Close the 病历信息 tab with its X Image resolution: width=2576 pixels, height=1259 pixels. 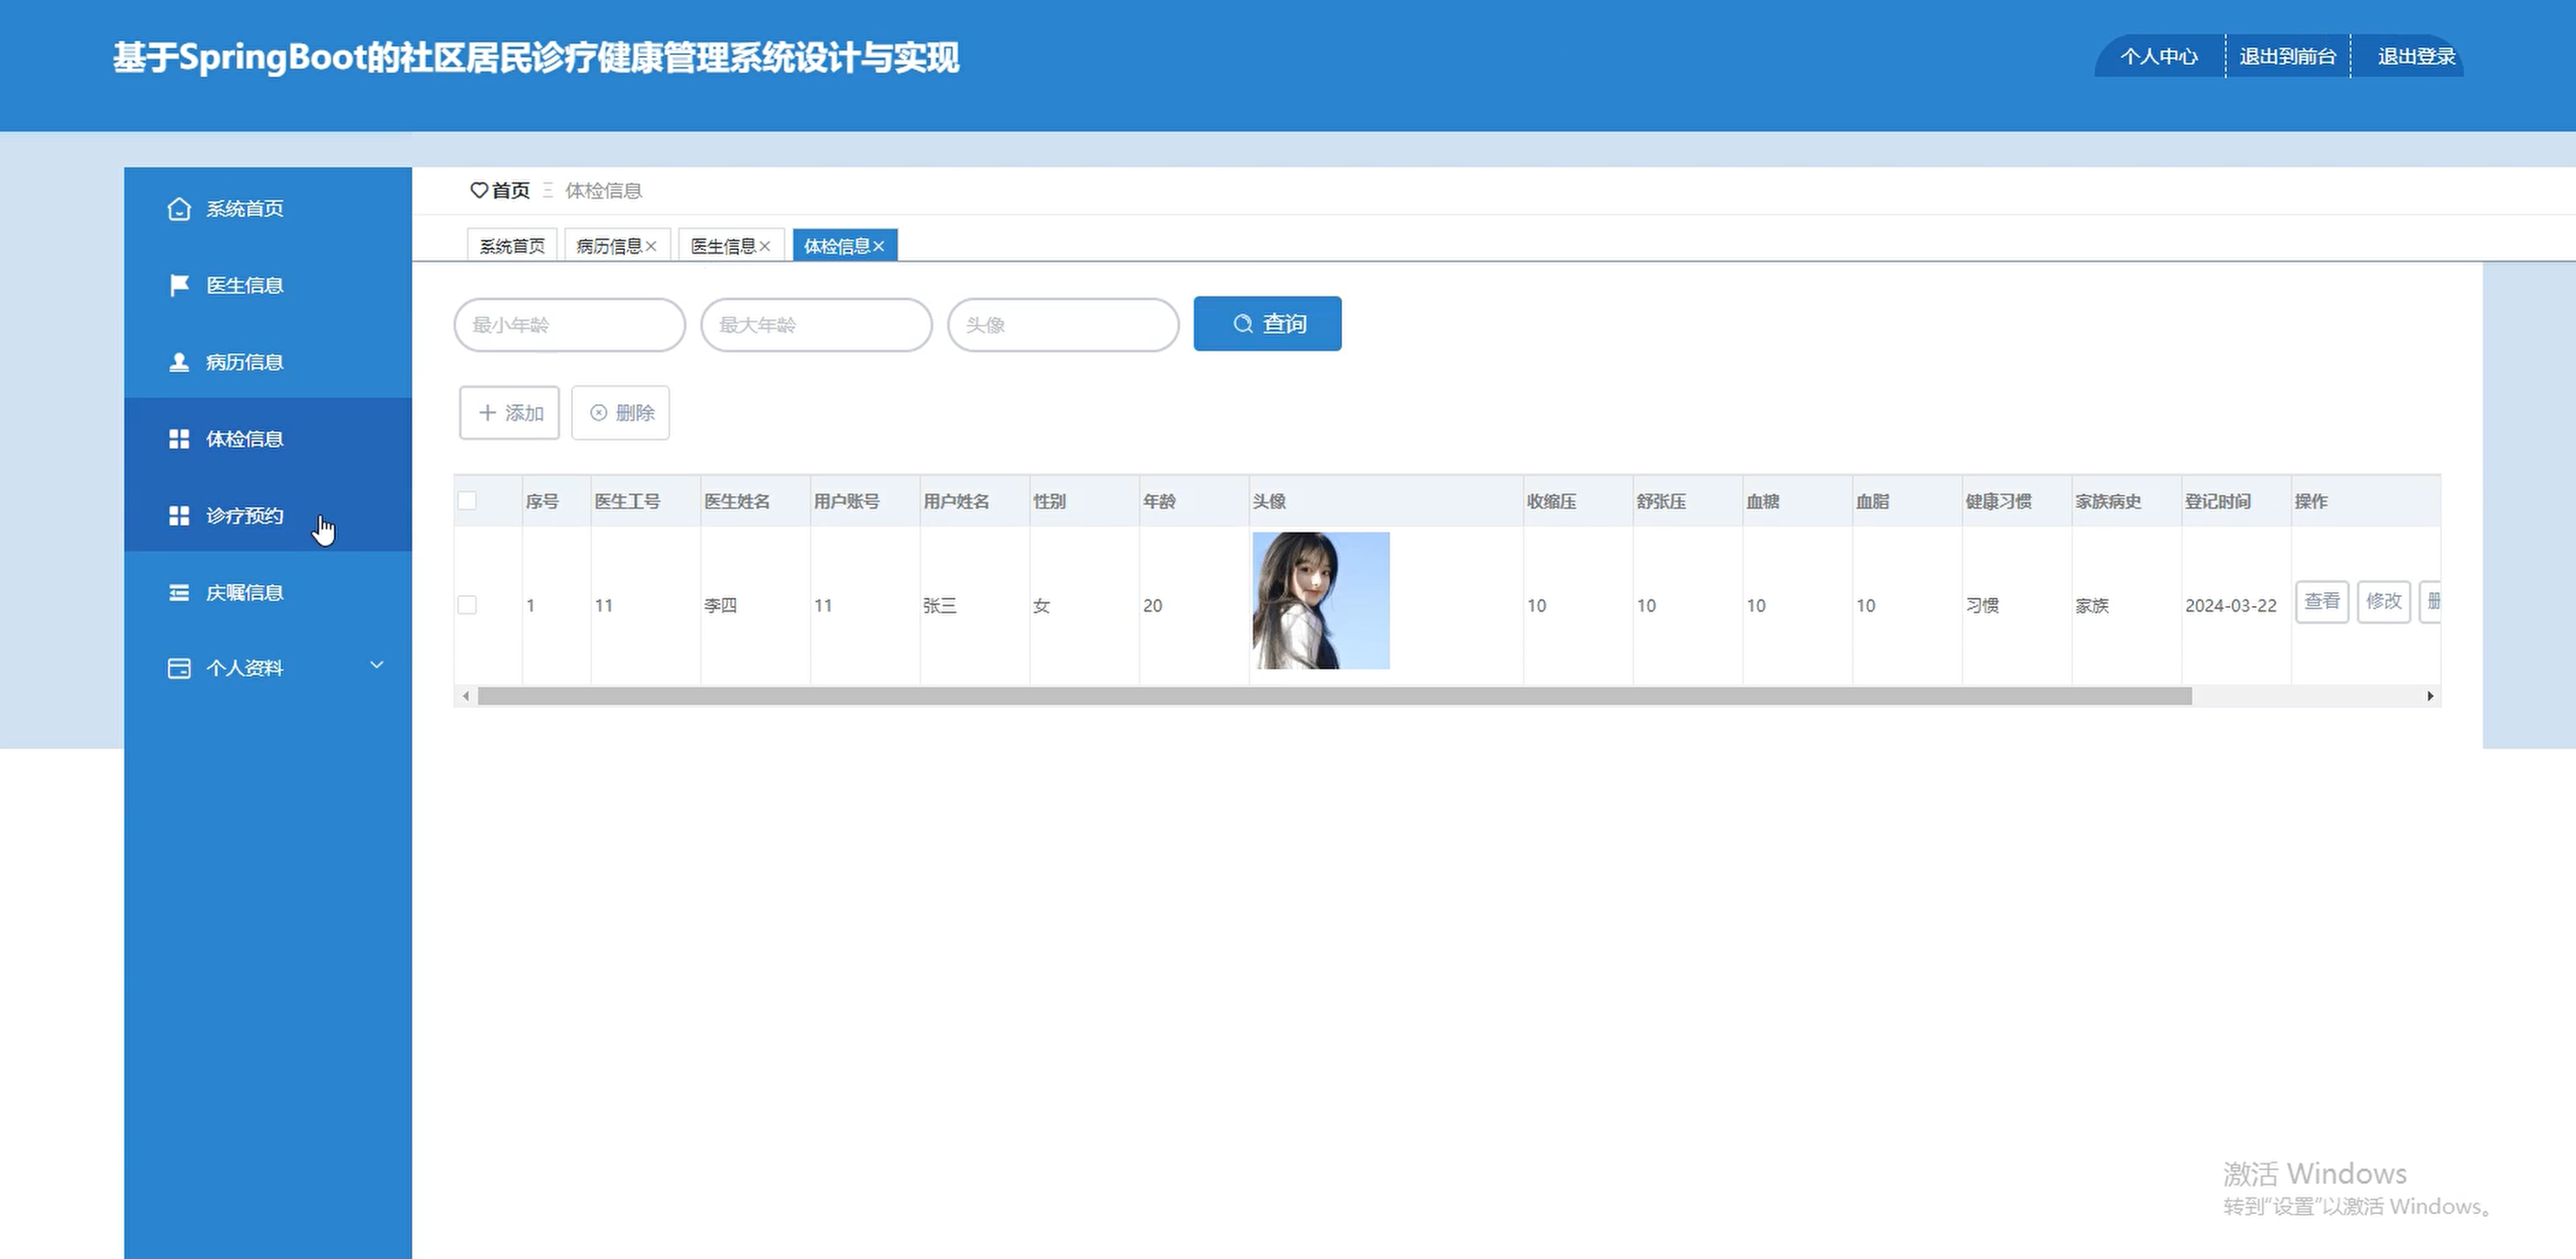(x=651, y=246)
